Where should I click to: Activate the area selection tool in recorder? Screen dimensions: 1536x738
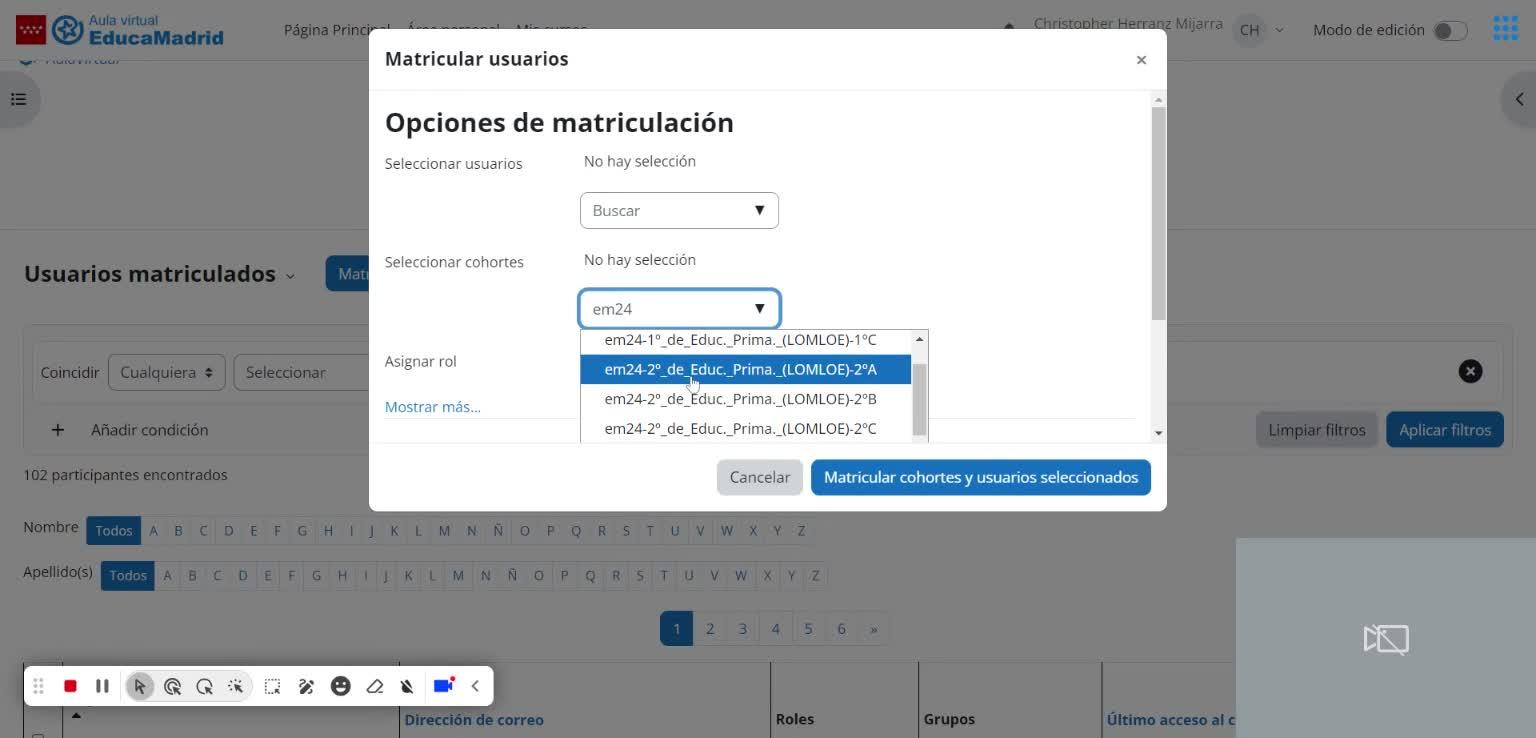(272, 686)
